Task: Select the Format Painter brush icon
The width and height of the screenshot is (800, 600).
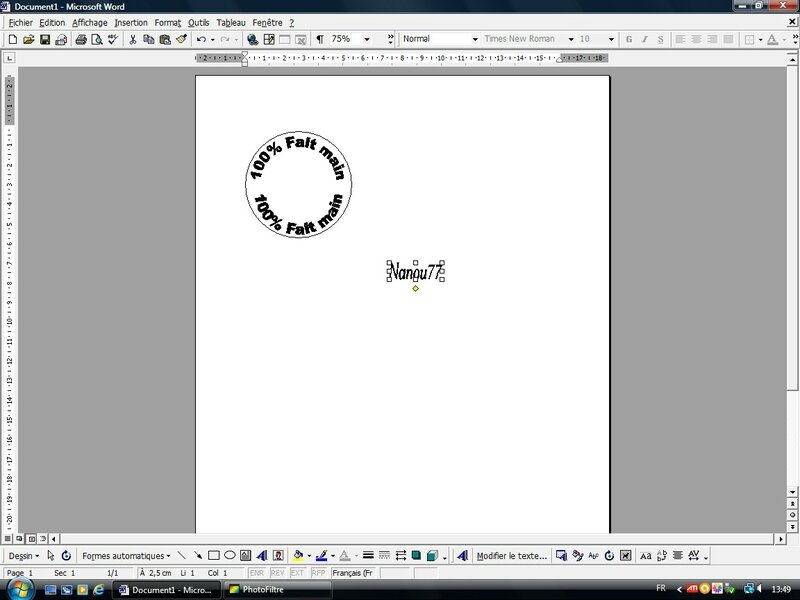Action: pyautogui.click(x=181, y=39)
